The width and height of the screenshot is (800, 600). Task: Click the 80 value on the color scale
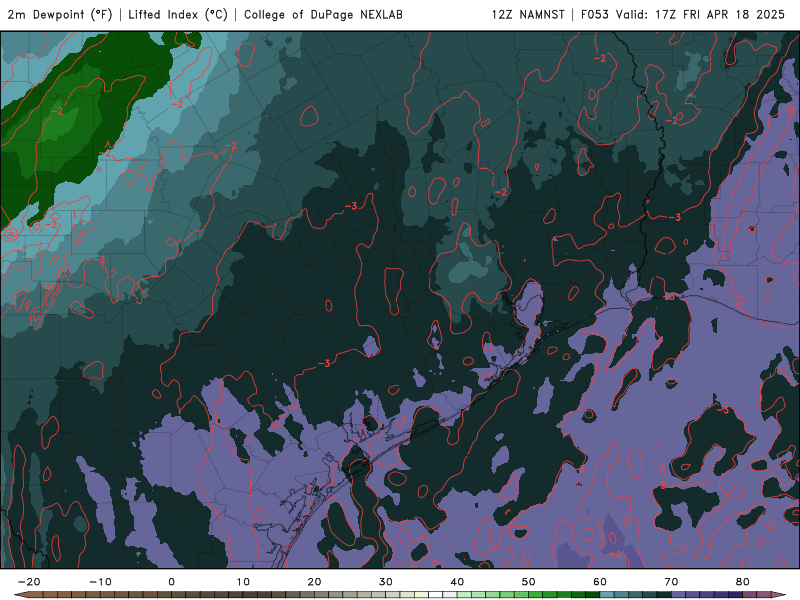[743, 582]
